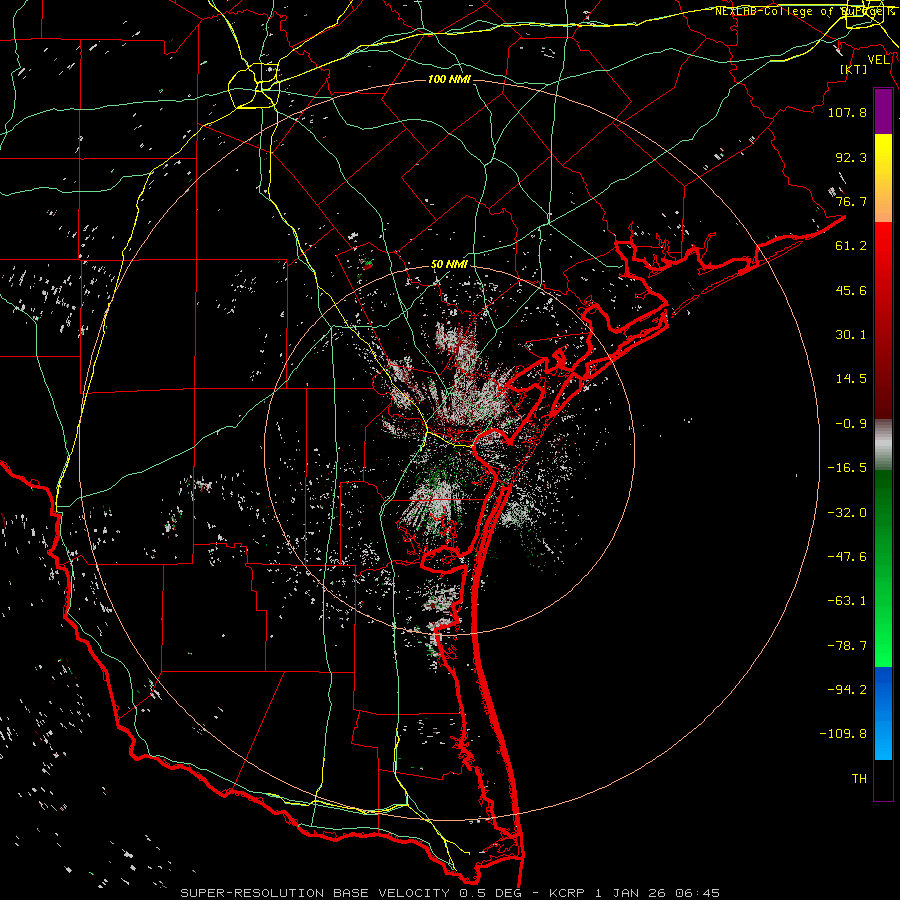
Task: Select the -16.5 velocity scale value
Action: pos(847,468)
